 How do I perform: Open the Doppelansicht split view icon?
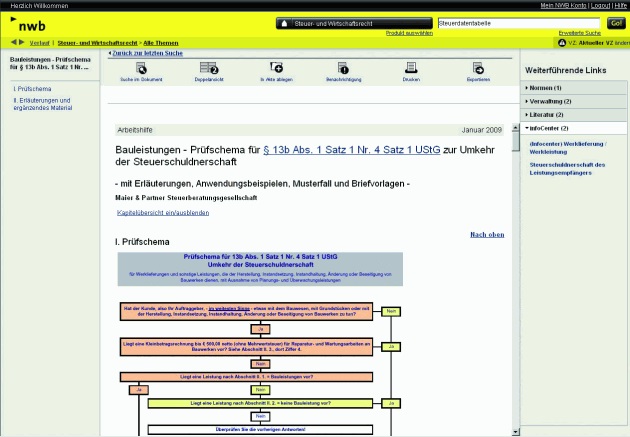(208, 67)
